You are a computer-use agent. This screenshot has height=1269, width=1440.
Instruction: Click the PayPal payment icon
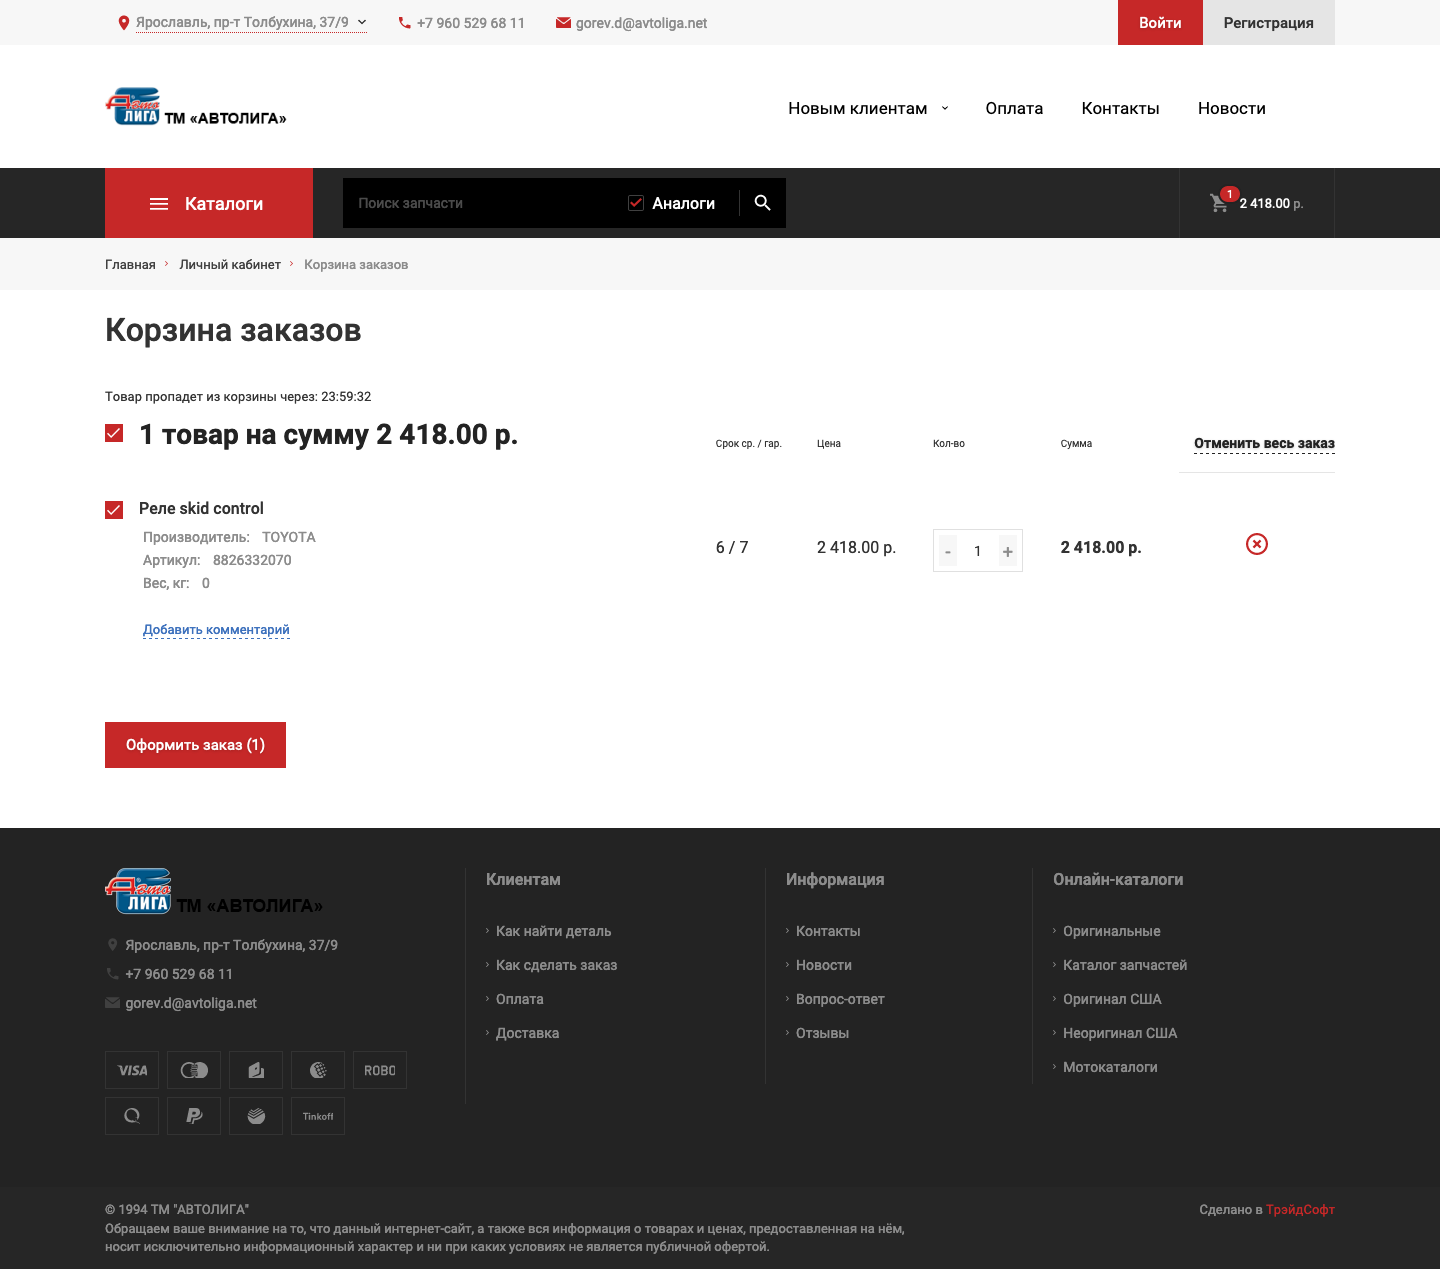(193, 1115)
